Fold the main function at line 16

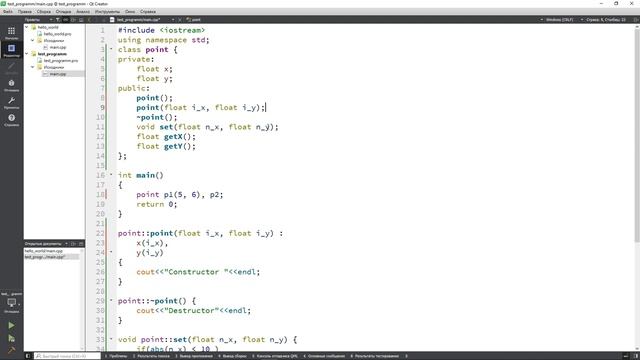[x=111, y=175]
